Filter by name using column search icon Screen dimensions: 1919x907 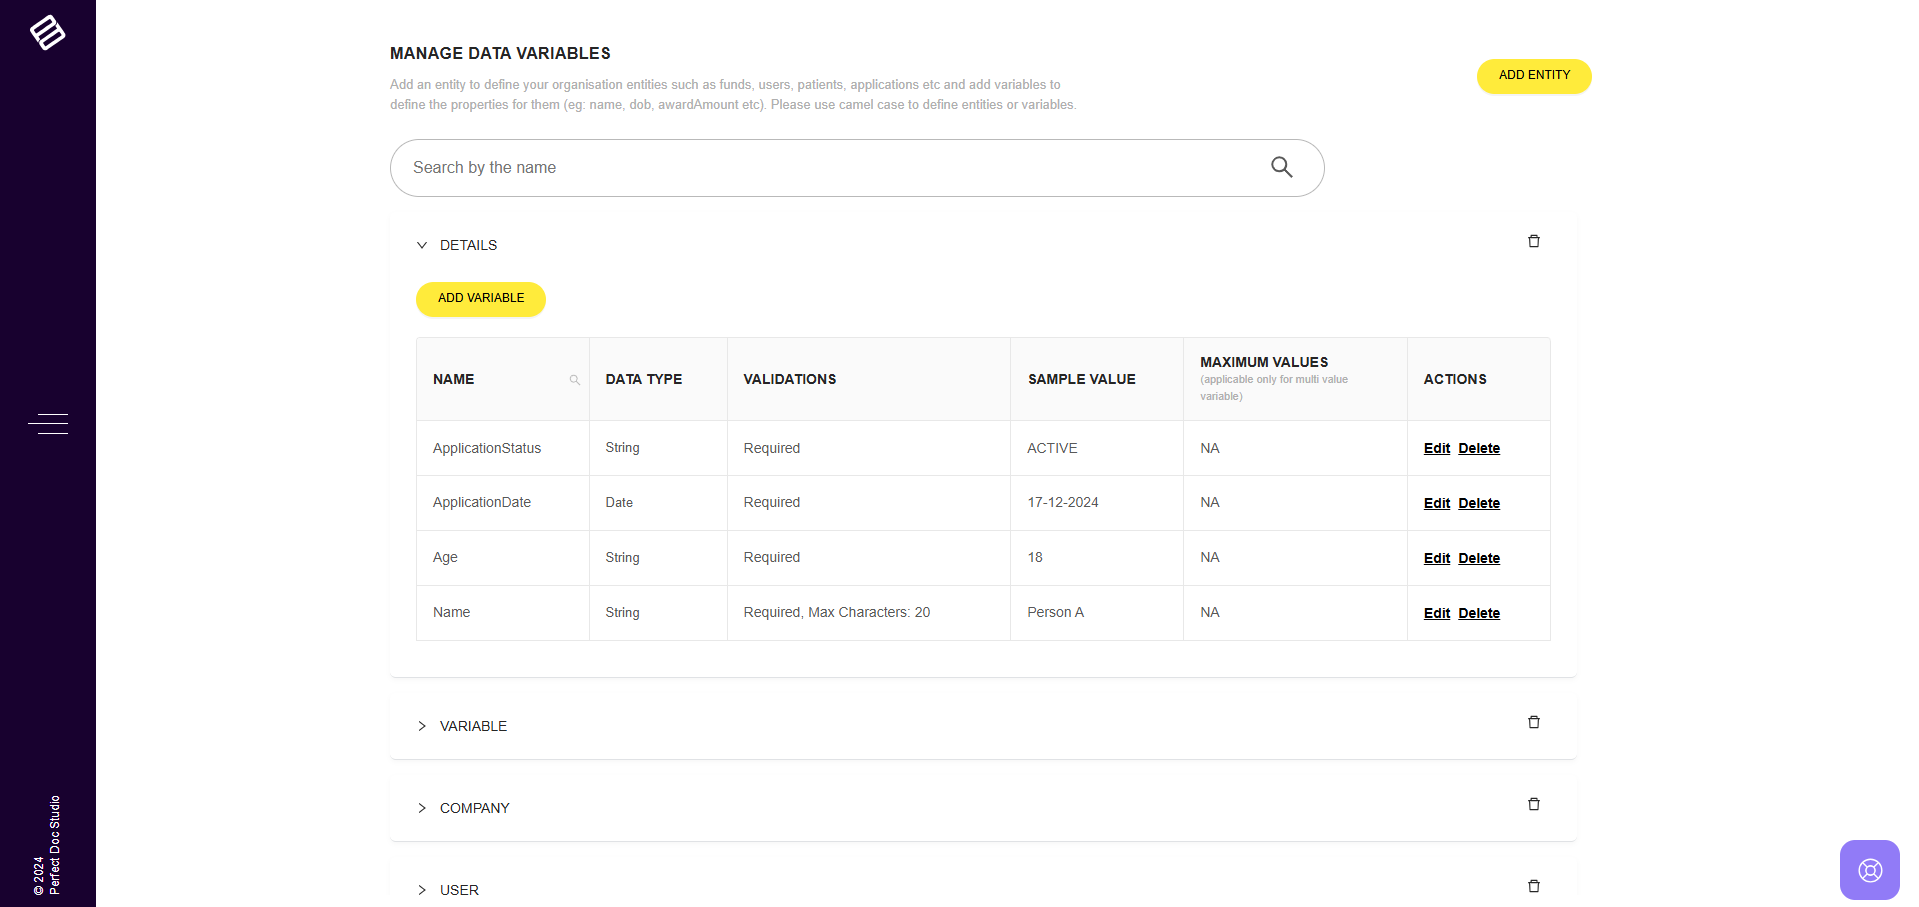pos(574,380)
